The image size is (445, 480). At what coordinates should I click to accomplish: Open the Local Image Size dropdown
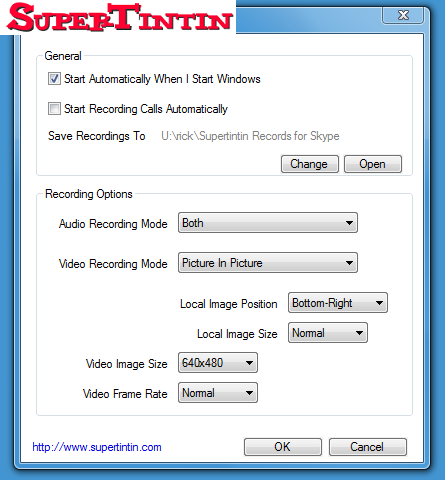pos(328,333)
